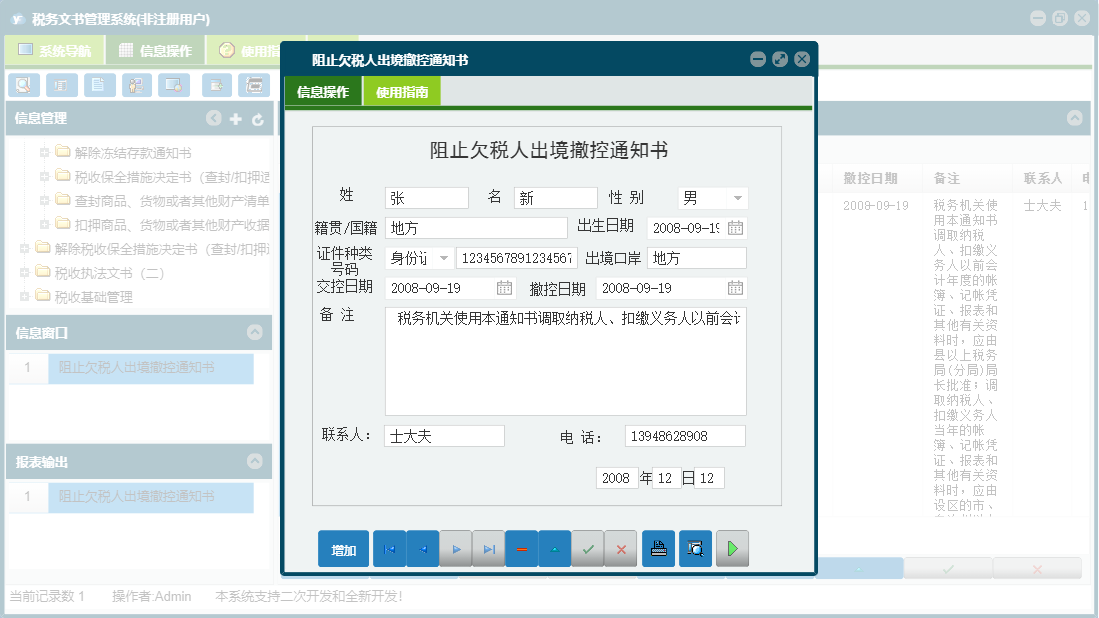Image resolution: width=1099 pixels, height=618 pixels.
Task: Refresh the 信息管理 panel with refresh icon
Action: pyautogui.click(x=258, y=118)
